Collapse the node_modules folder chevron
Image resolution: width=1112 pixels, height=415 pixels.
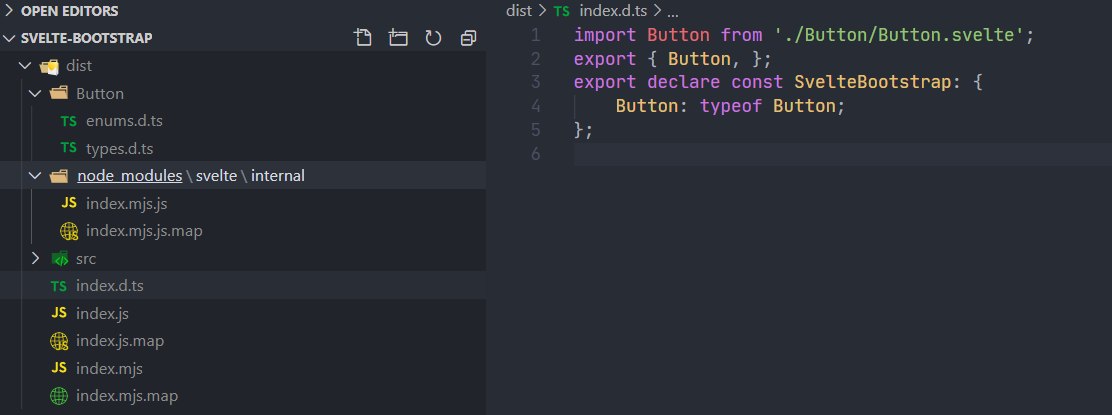35,176
